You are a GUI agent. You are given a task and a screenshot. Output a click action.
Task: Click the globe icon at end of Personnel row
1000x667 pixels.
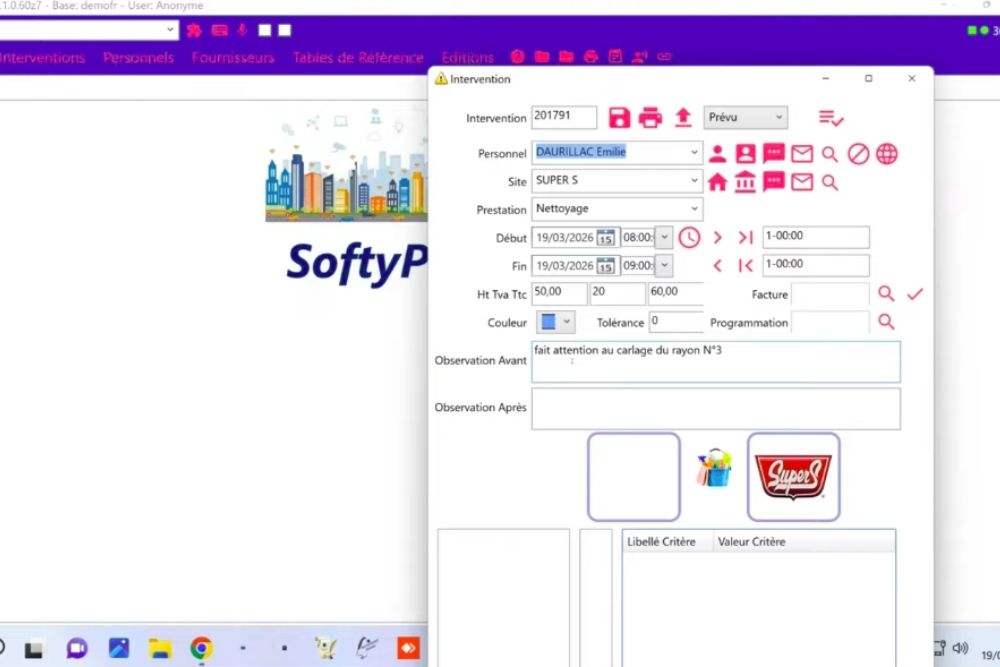click(885, 152)
